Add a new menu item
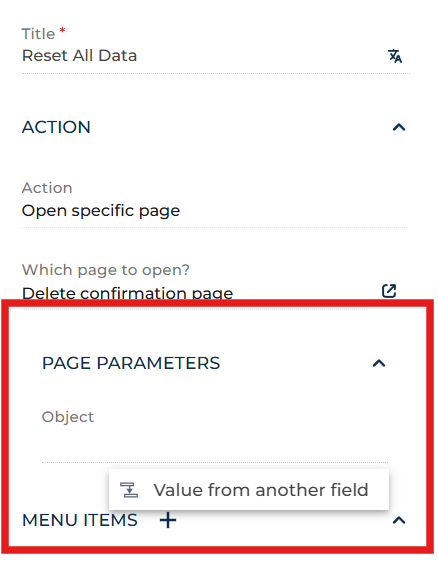This screenshot has width=438, height=576. point(168,520)
